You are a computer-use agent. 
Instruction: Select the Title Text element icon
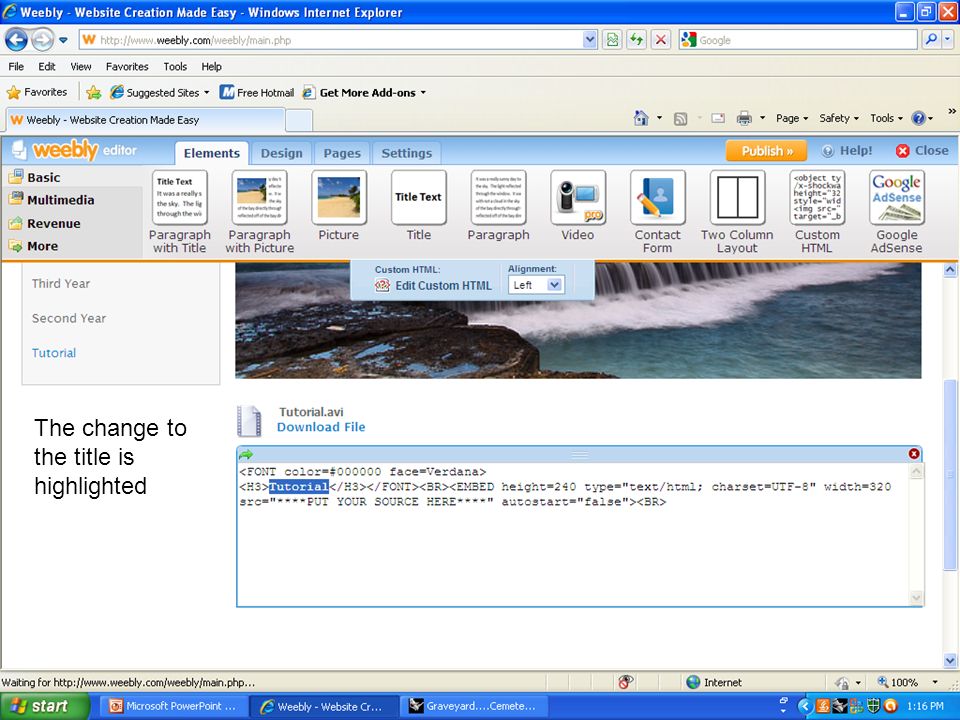(419, 198)
